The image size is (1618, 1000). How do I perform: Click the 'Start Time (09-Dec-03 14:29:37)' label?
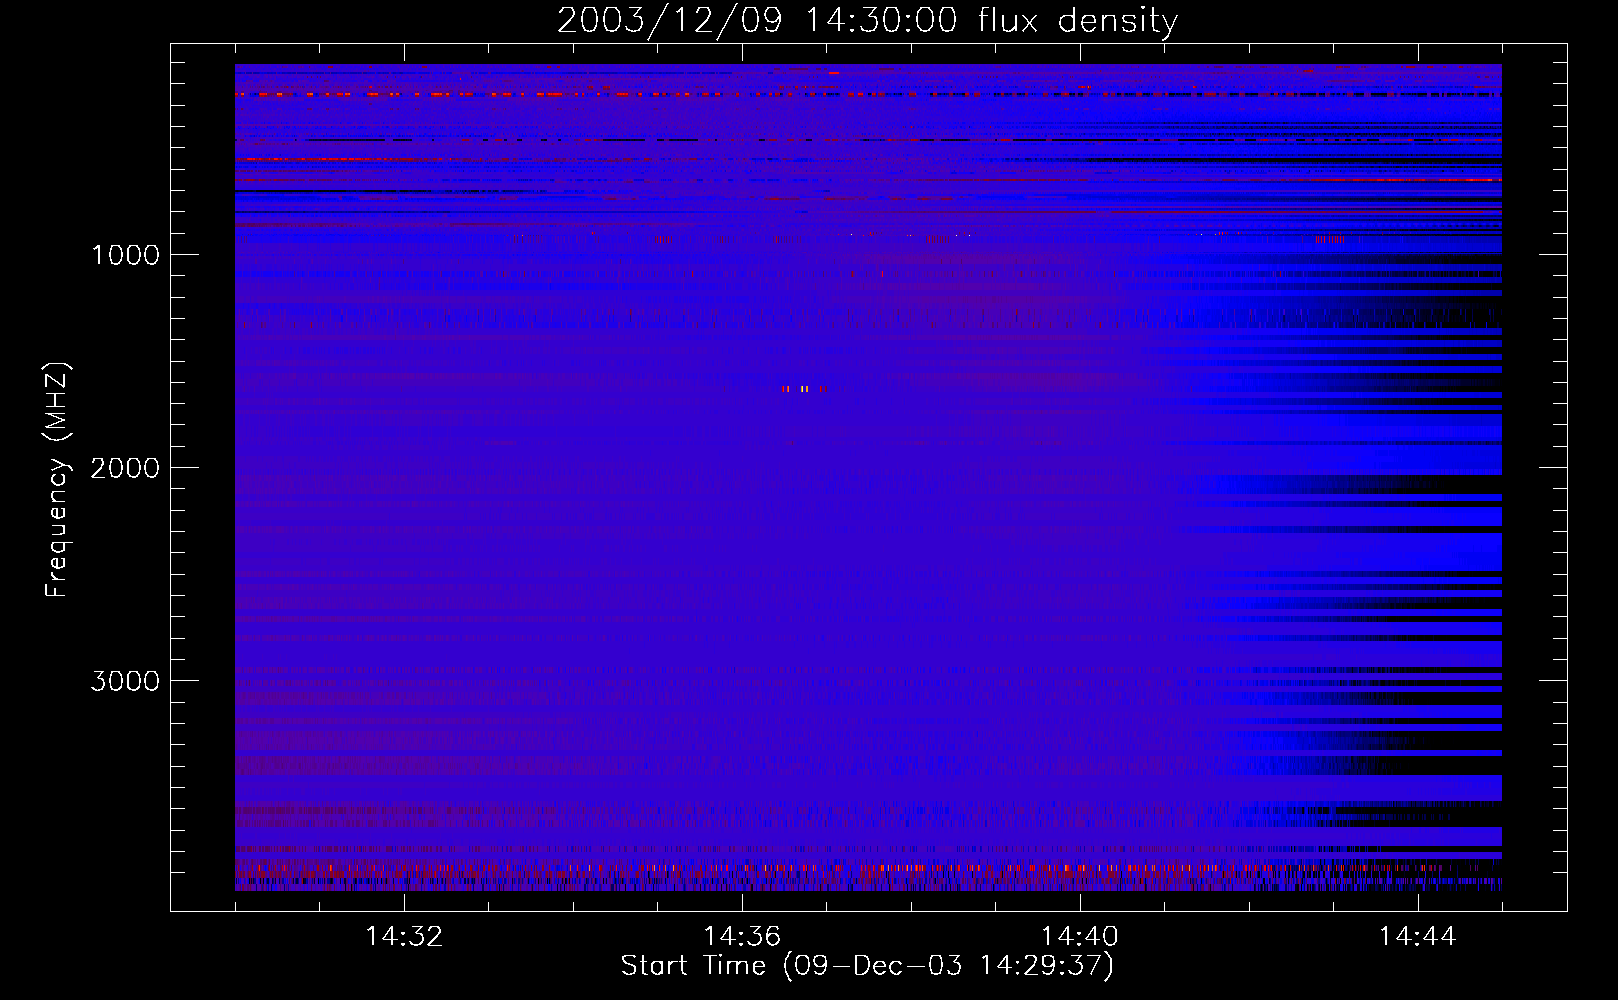(867, 965)
